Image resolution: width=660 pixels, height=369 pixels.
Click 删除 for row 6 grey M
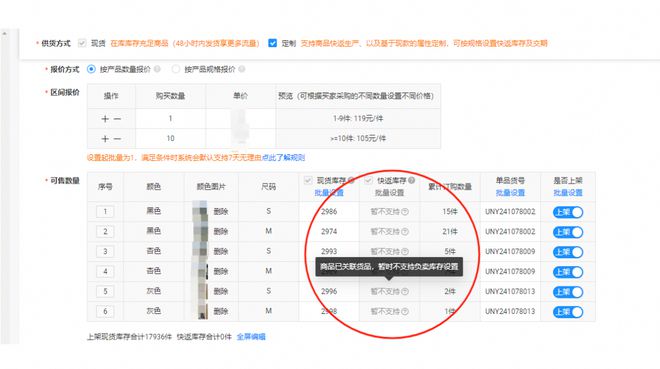click(221, 311)
